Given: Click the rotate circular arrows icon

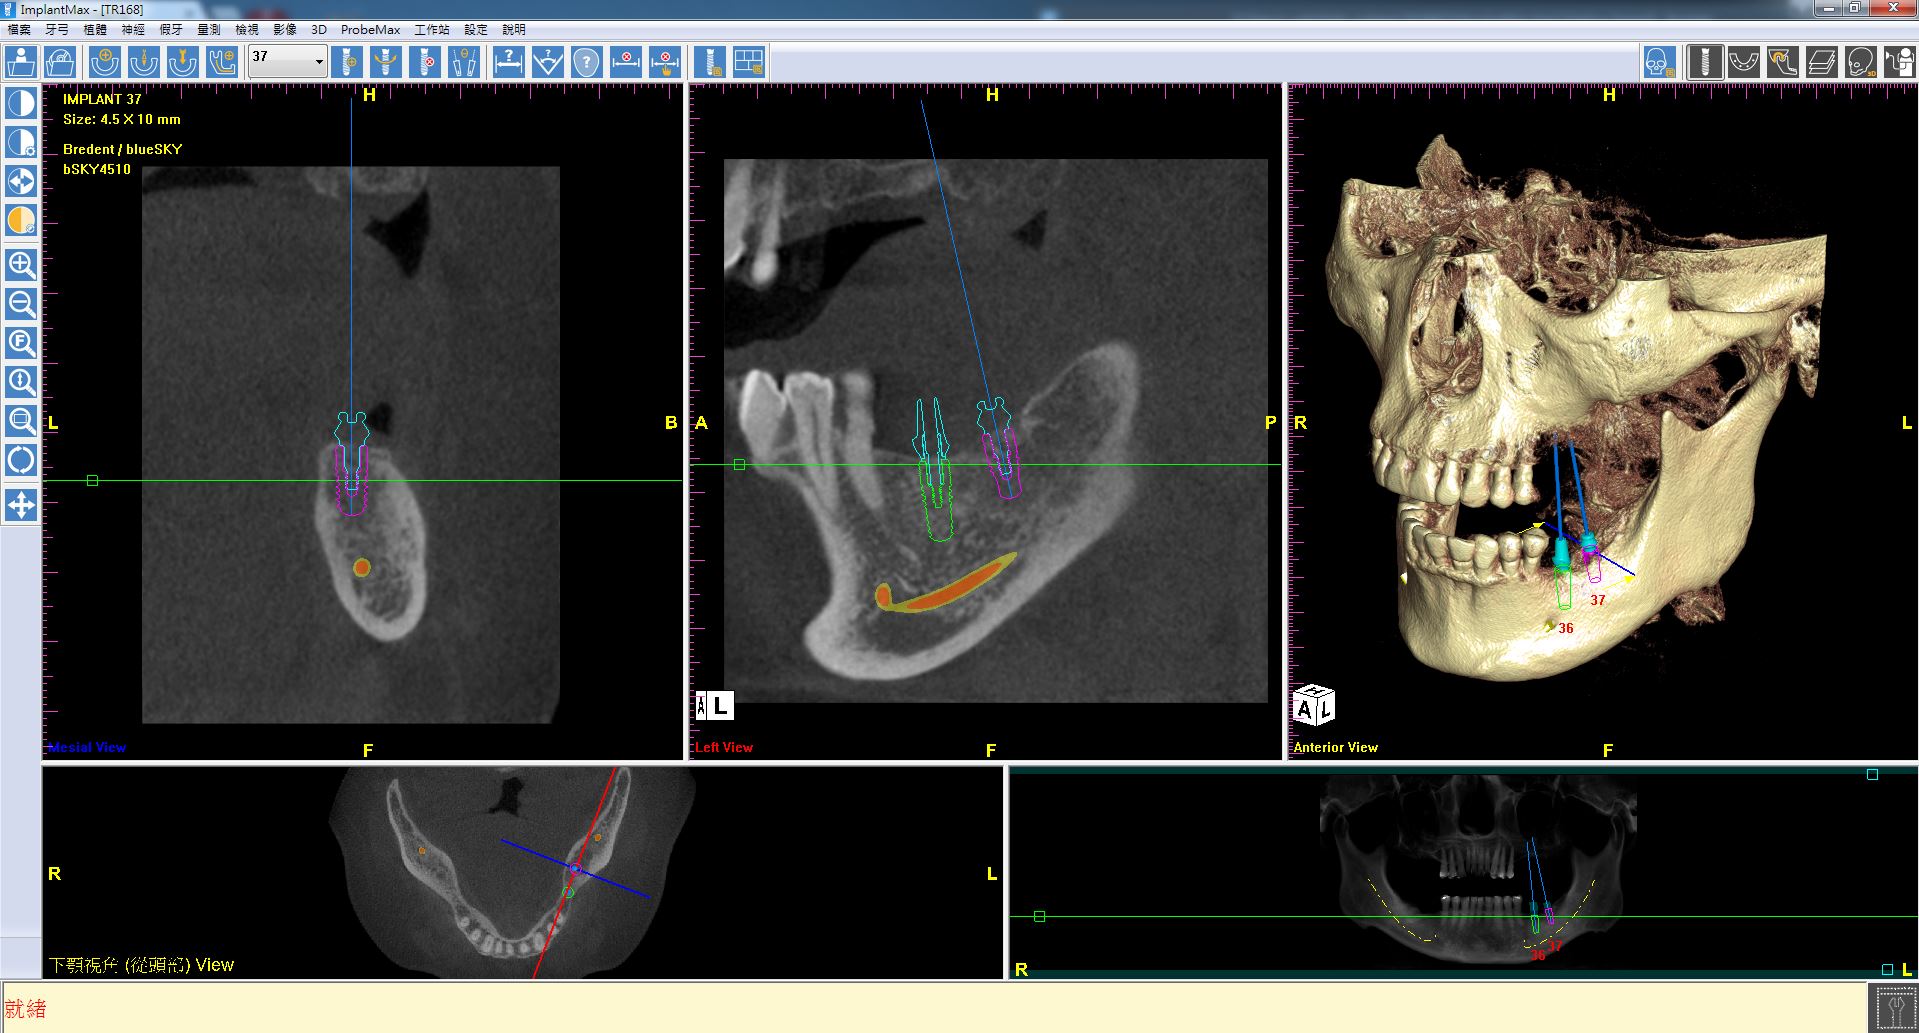Looking at the screenshot, I should pos(21,460).
